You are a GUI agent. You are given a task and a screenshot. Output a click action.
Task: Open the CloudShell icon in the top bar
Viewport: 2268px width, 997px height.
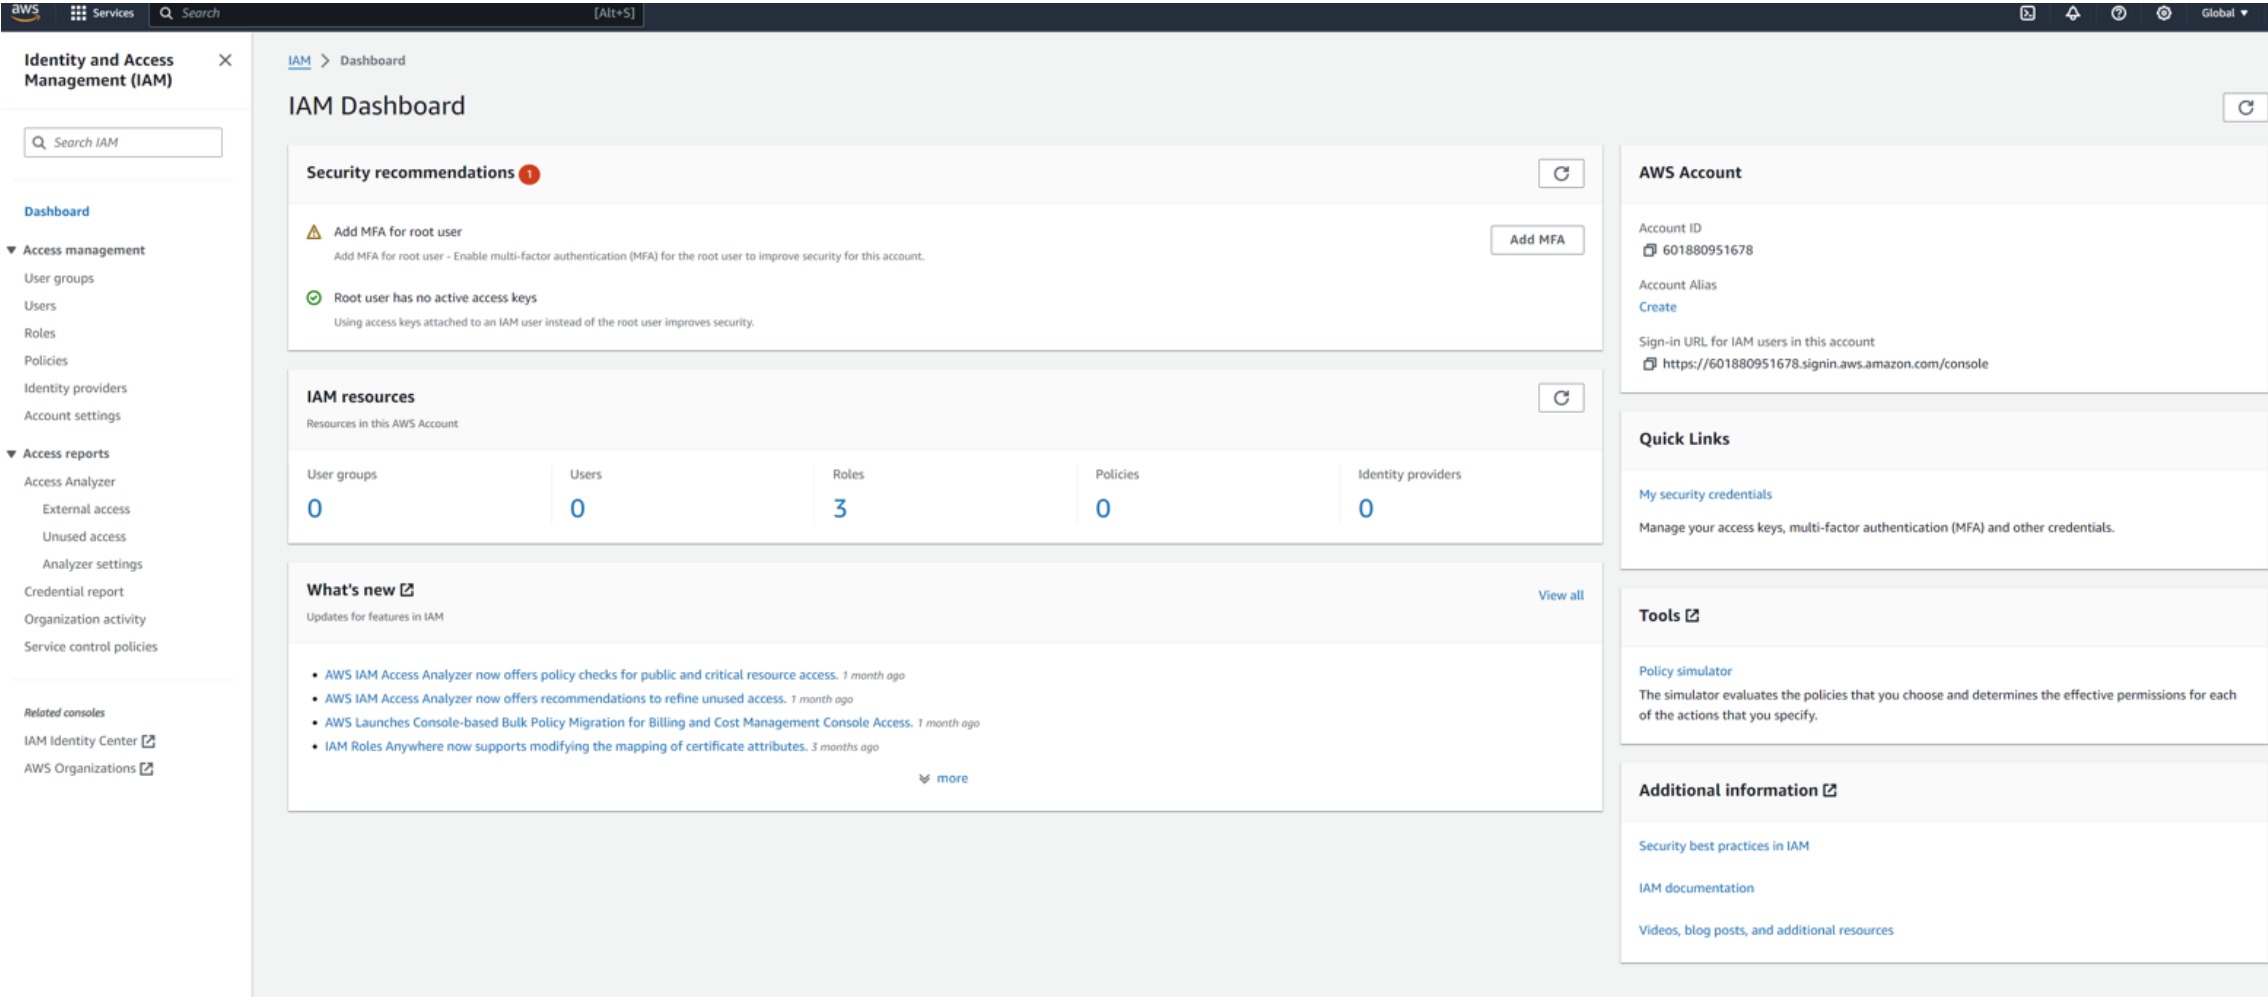click(2027, 13)
